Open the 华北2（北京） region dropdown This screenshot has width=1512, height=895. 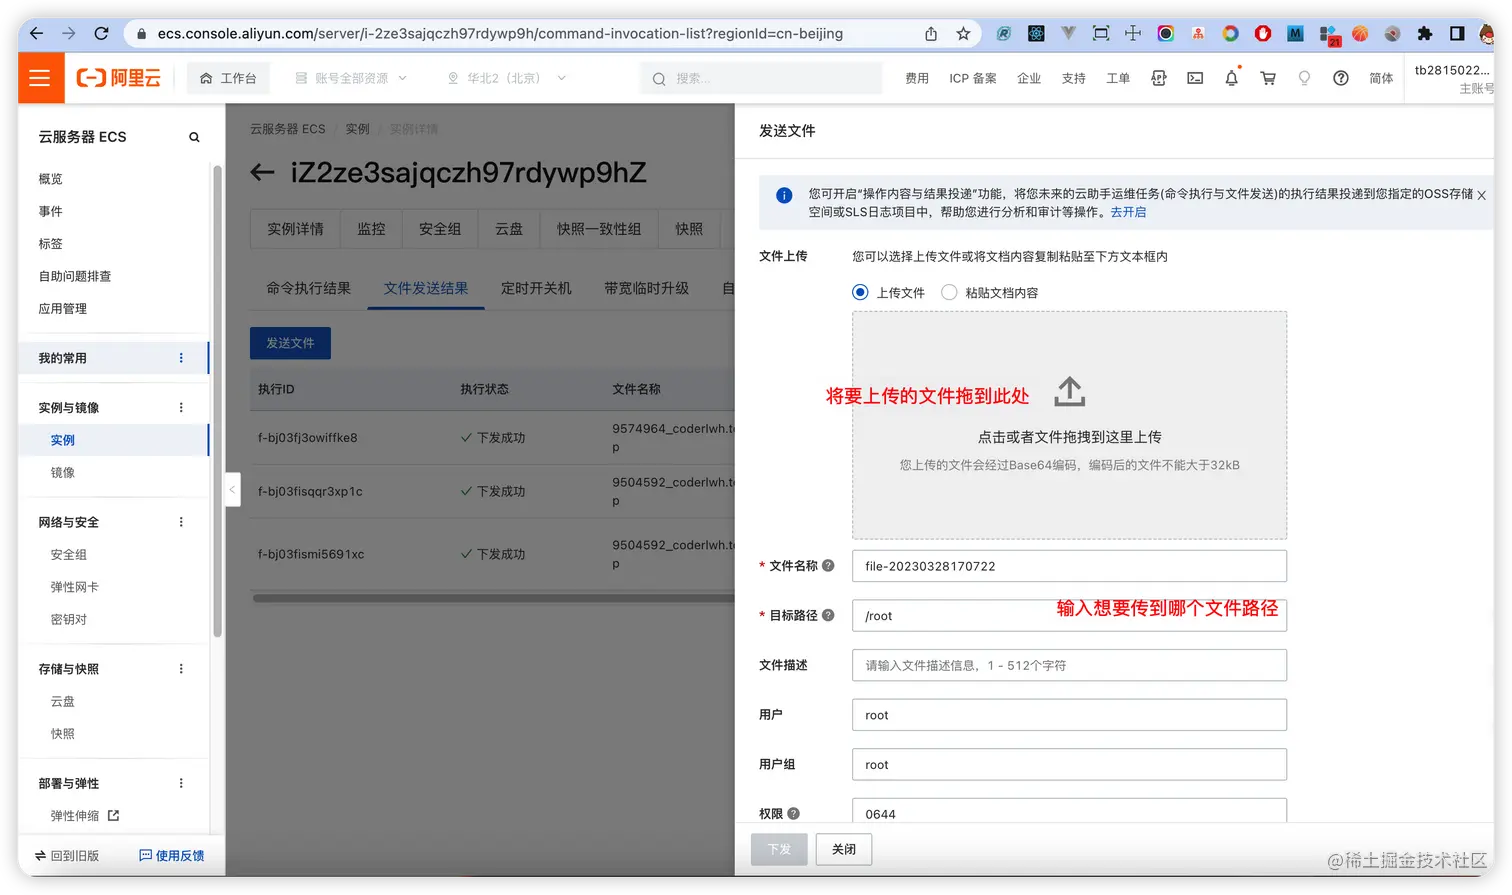506,78
